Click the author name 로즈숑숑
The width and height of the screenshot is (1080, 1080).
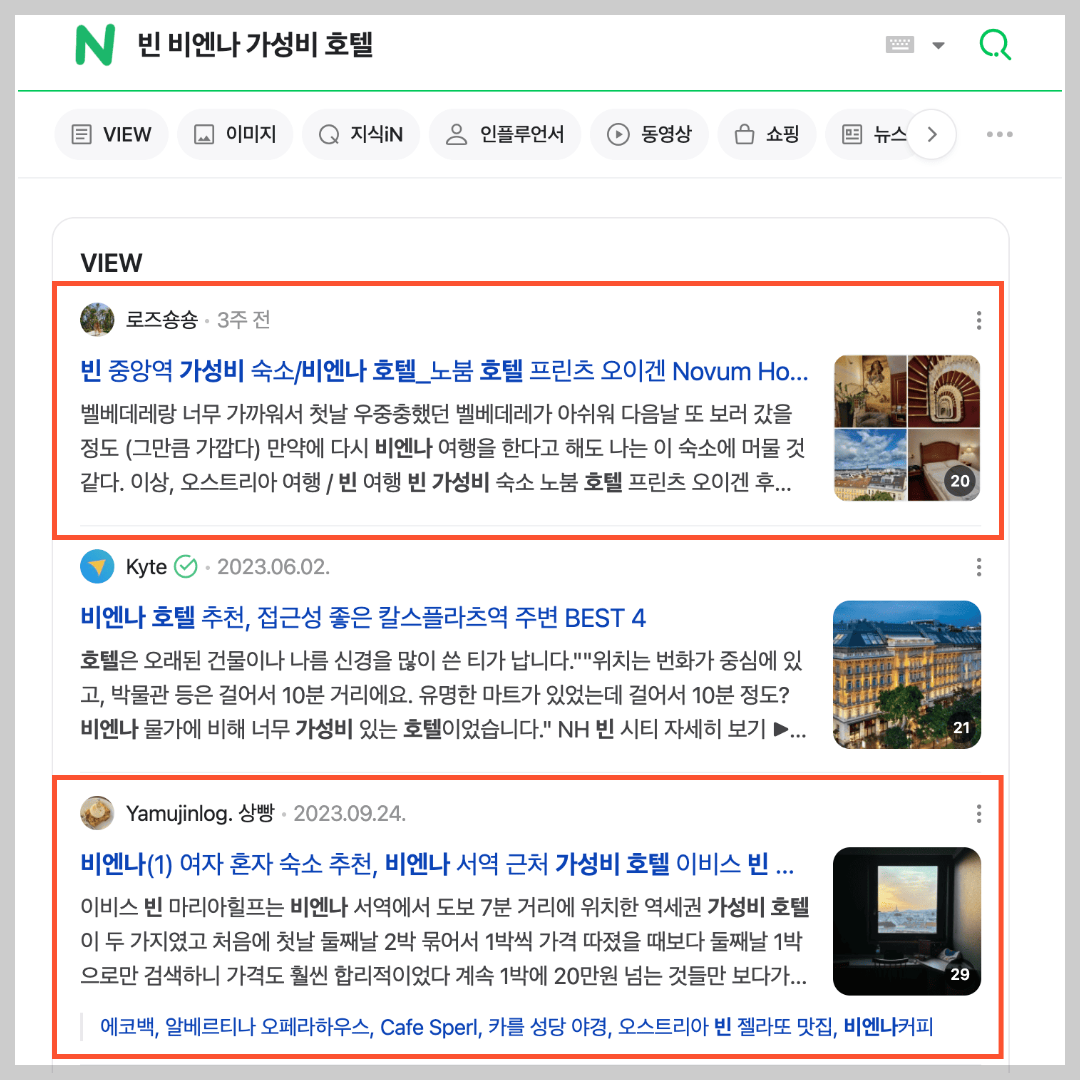(162, 320)
